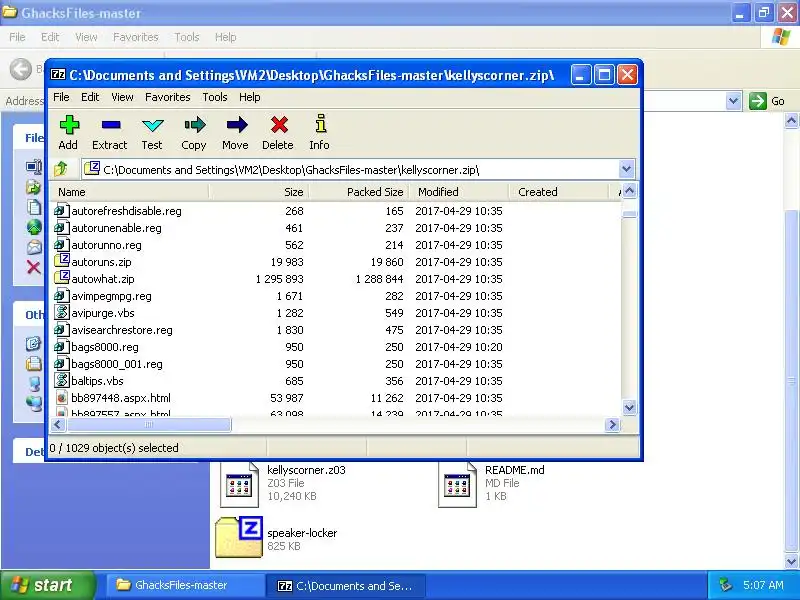800x600 pixels.
Task: Click the file list's horizontal scrollbar thumb
Action: (x=148, y=424)
